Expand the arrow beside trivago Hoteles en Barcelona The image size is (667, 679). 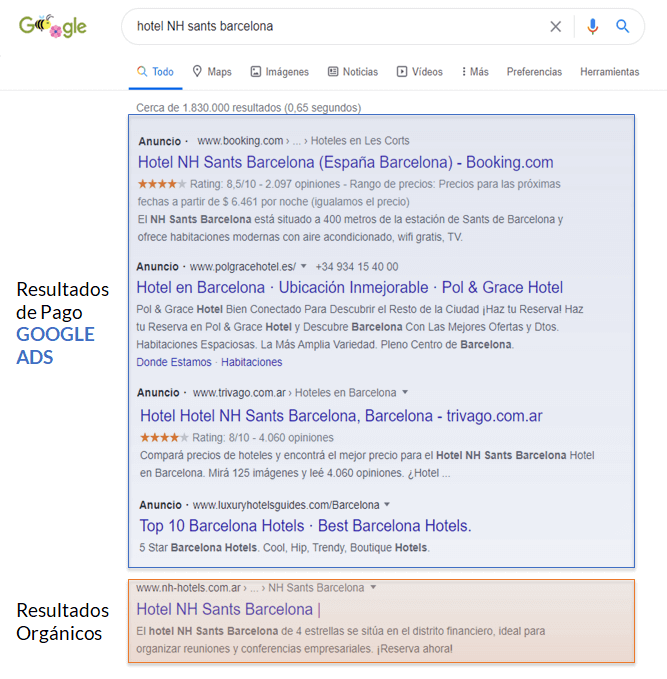405,392
